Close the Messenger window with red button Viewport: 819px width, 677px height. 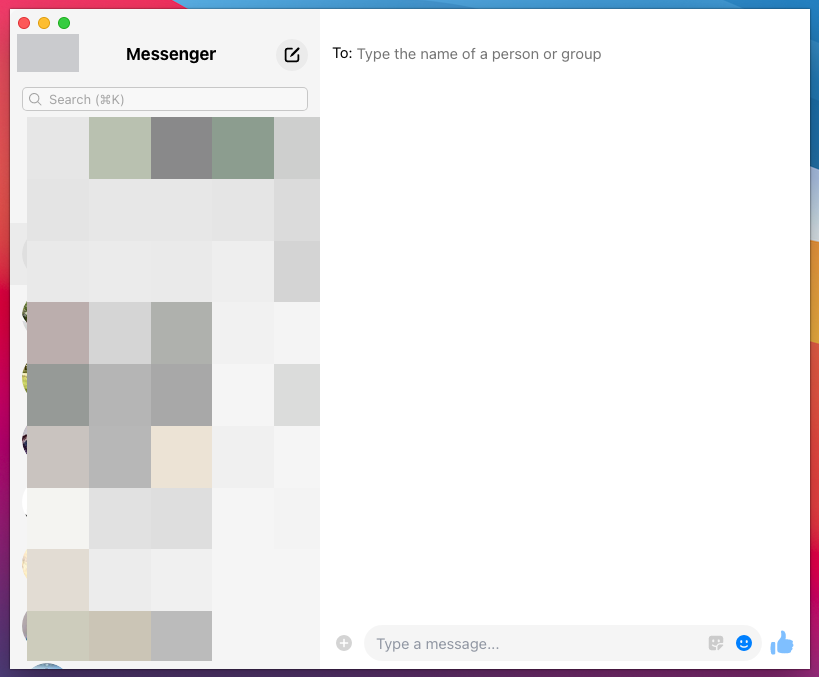24,23
